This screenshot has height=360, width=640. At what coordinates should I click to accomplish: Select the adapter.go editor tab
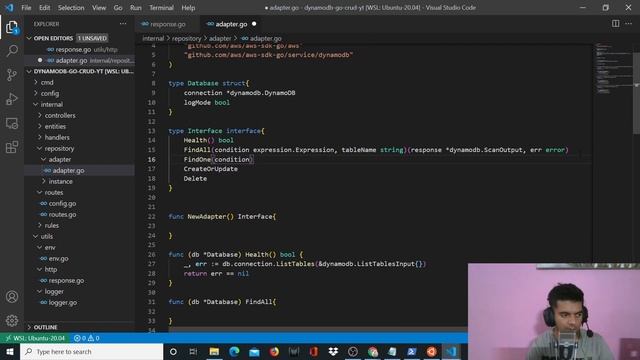[231, 24]
